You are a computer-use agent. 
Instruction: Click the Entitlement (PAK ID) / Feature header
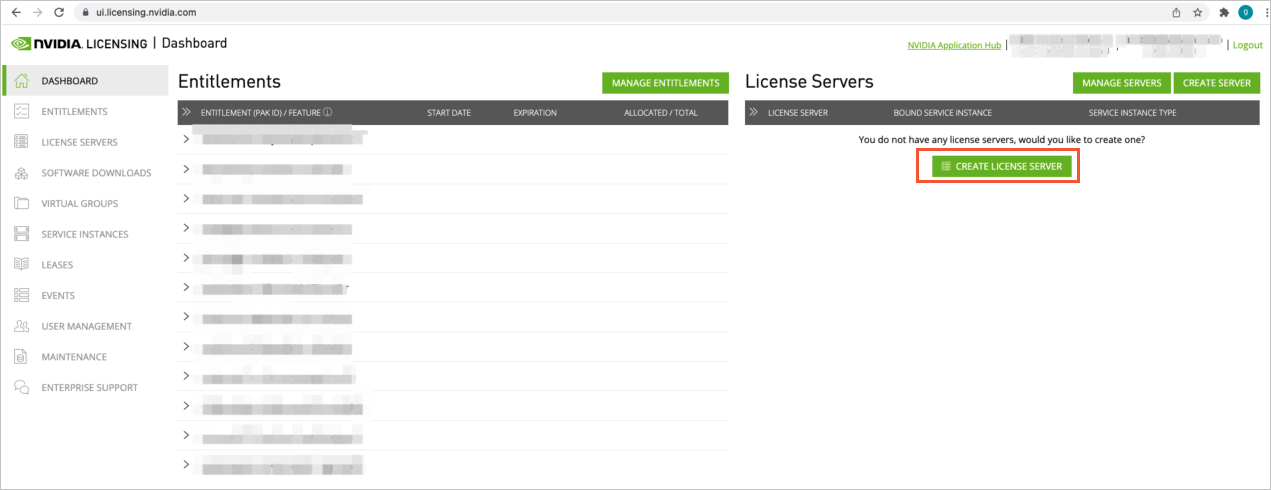(261, 113)
